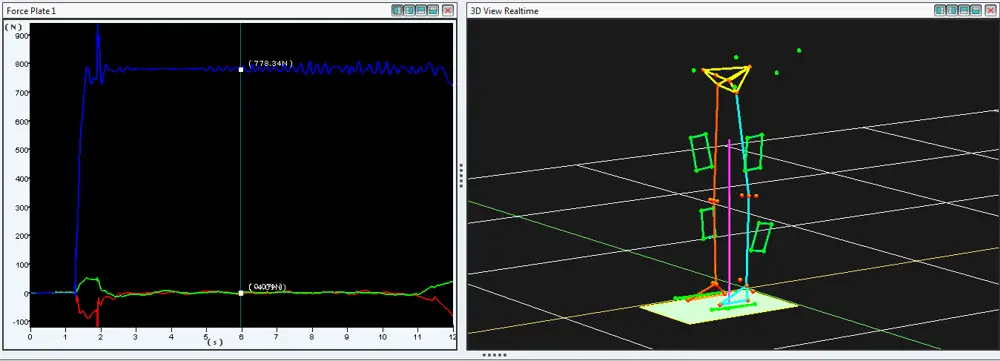Click the (N) unit label on force axis
1000x361 pixels.
pos(13,27)
